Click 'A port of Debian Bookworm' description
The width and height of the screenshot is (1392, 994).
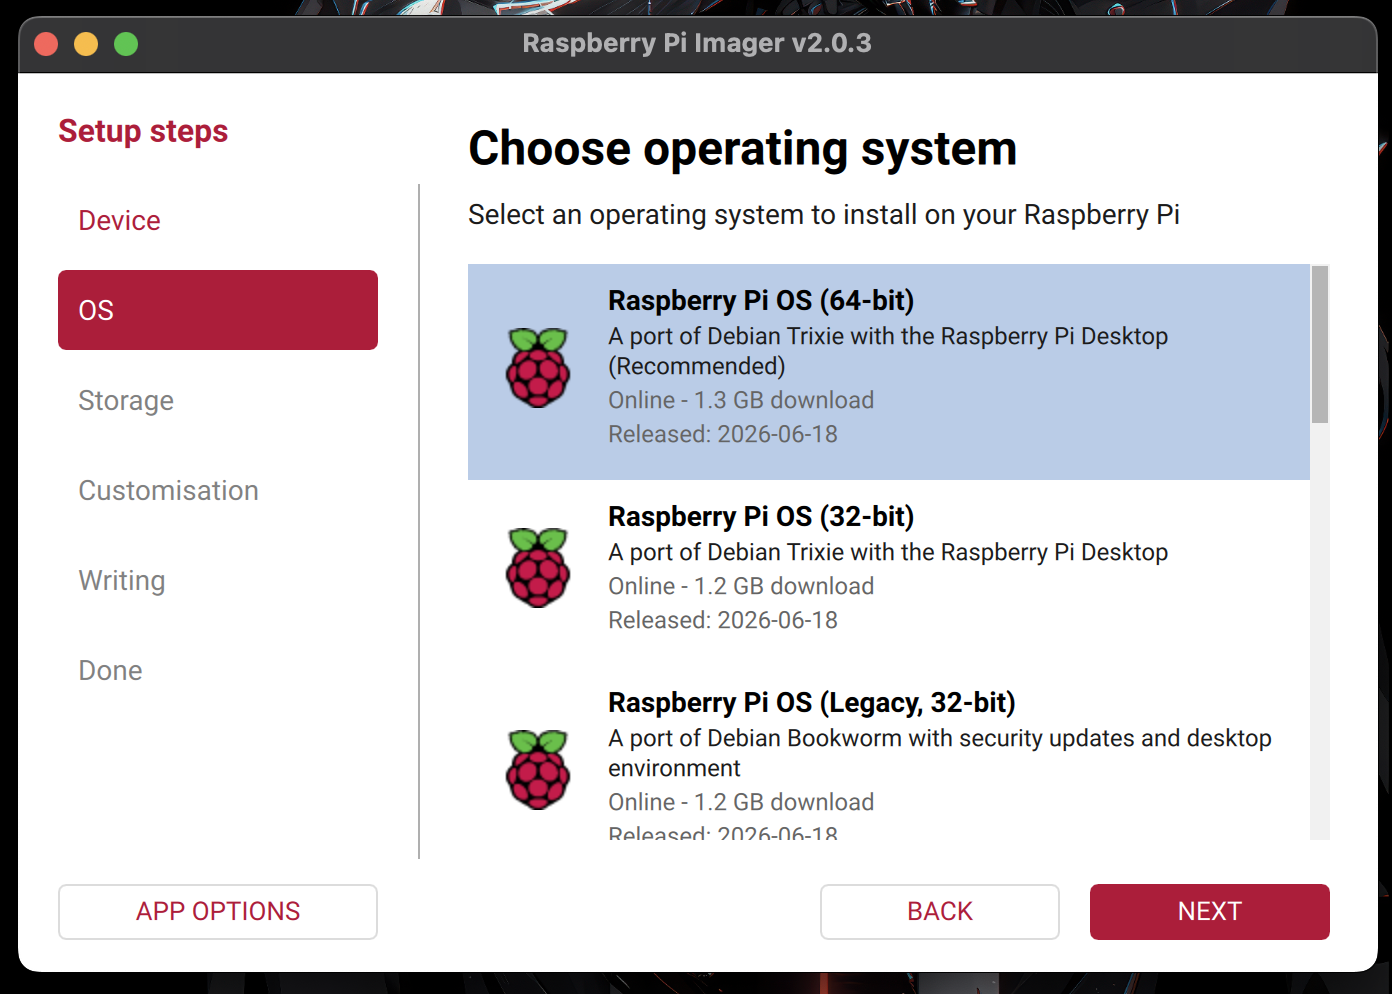(940, 753)
